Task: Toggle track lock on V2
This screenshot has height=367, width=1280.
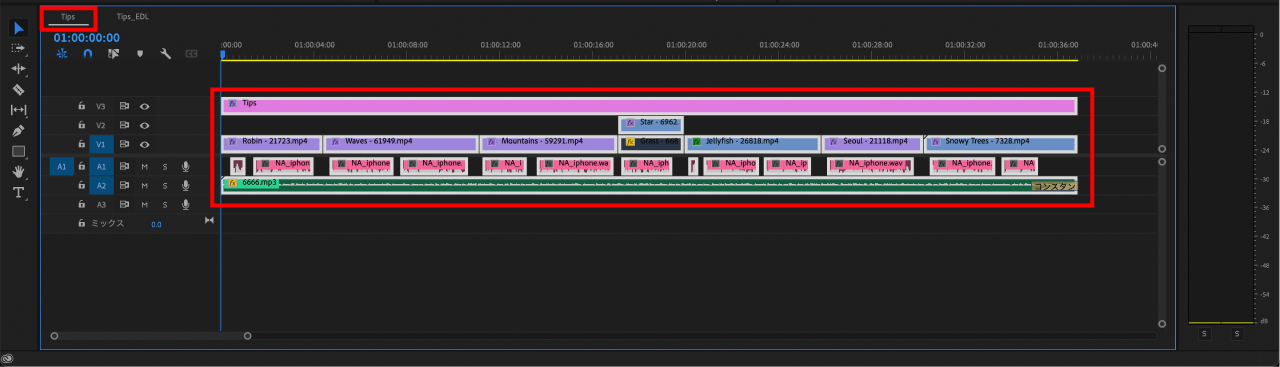Action: 82,125
